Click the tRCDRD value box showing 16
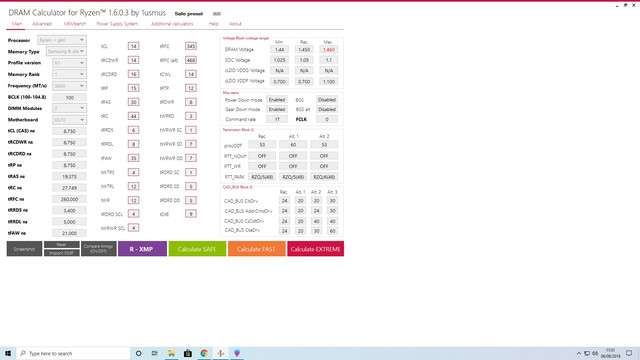This screenshot has width=640, height=360. tap(133, 74)
